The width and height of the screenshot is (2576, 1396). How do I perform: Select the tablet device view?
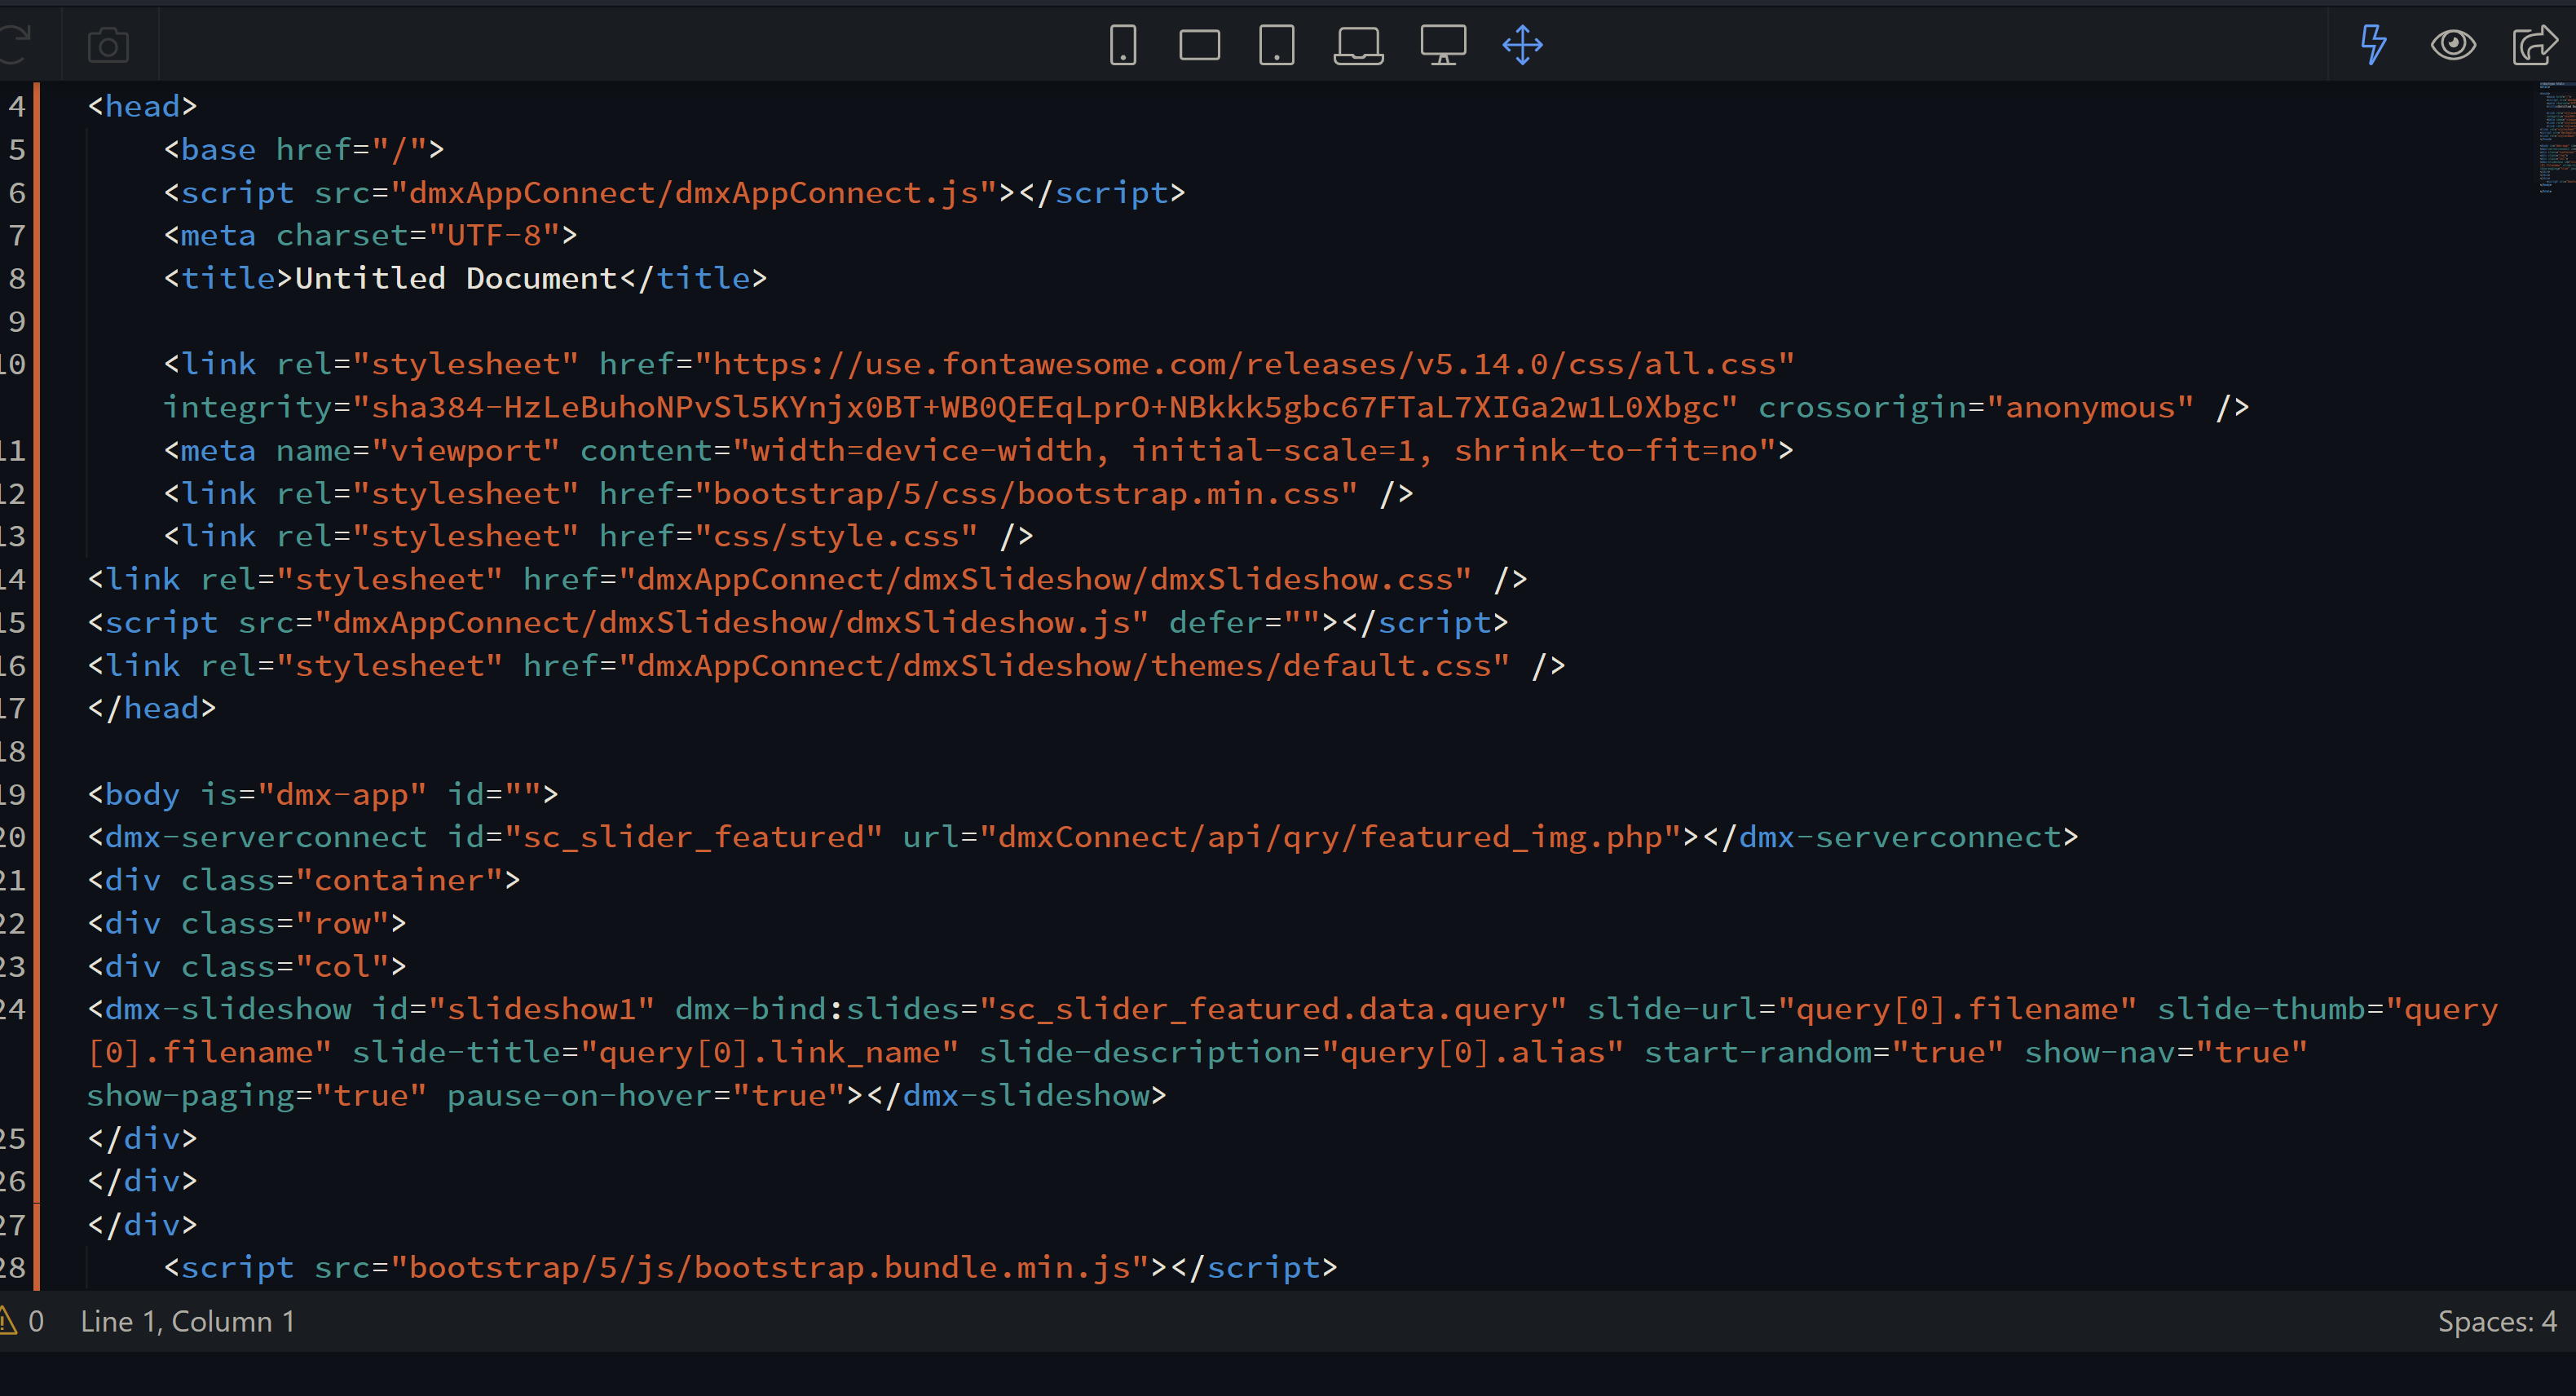coord(1276,45)
